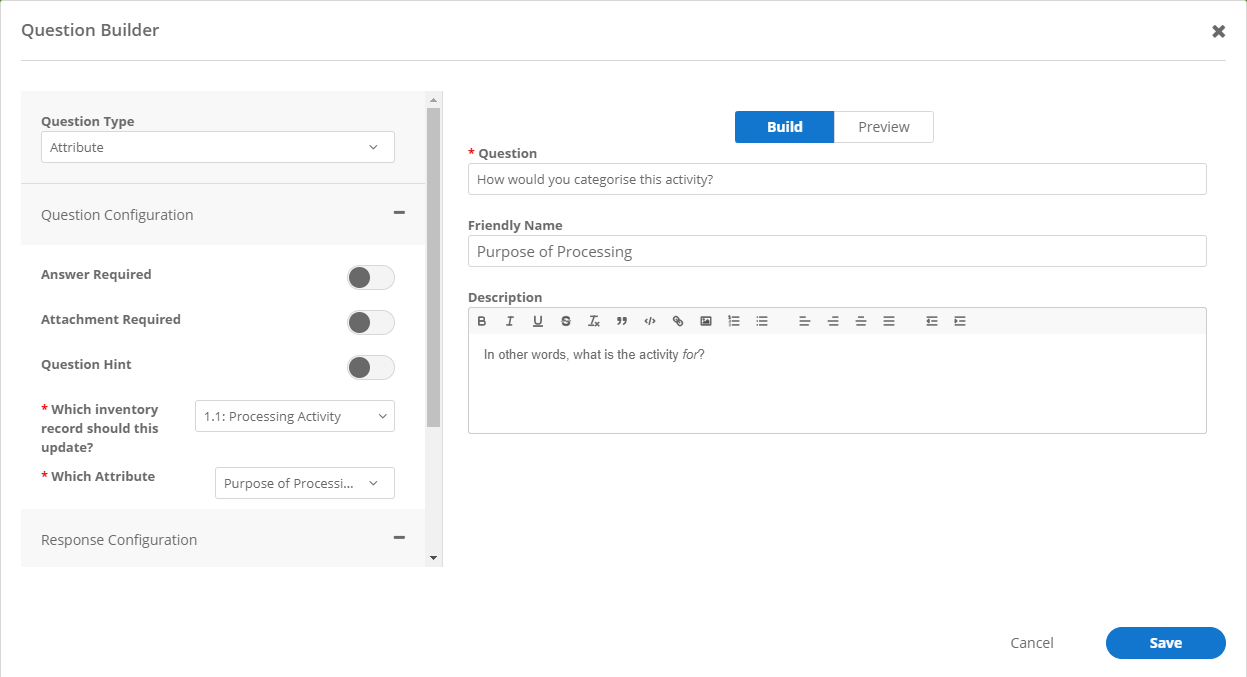This screenshot has height=677, width=1247.
Task: Collapse the Question Configuration section
Action: click(x=399, y=213)
